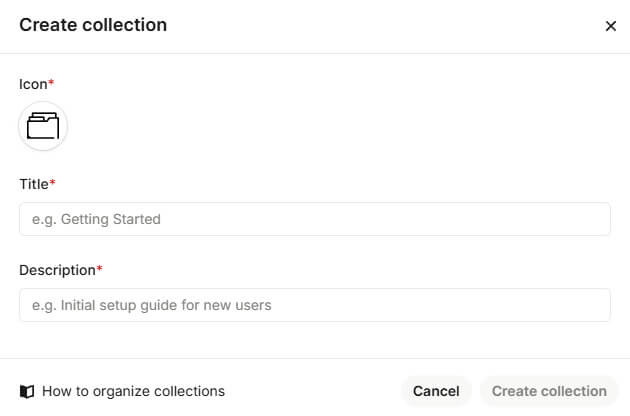Dismiss dialog using the X icon

(610, 26)
